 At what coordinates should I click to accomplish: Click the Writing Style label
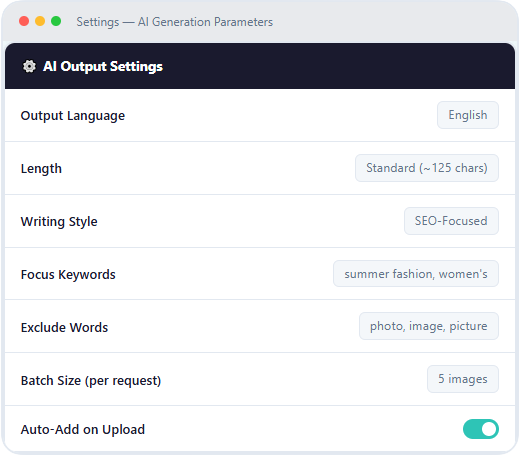(59, 222)
